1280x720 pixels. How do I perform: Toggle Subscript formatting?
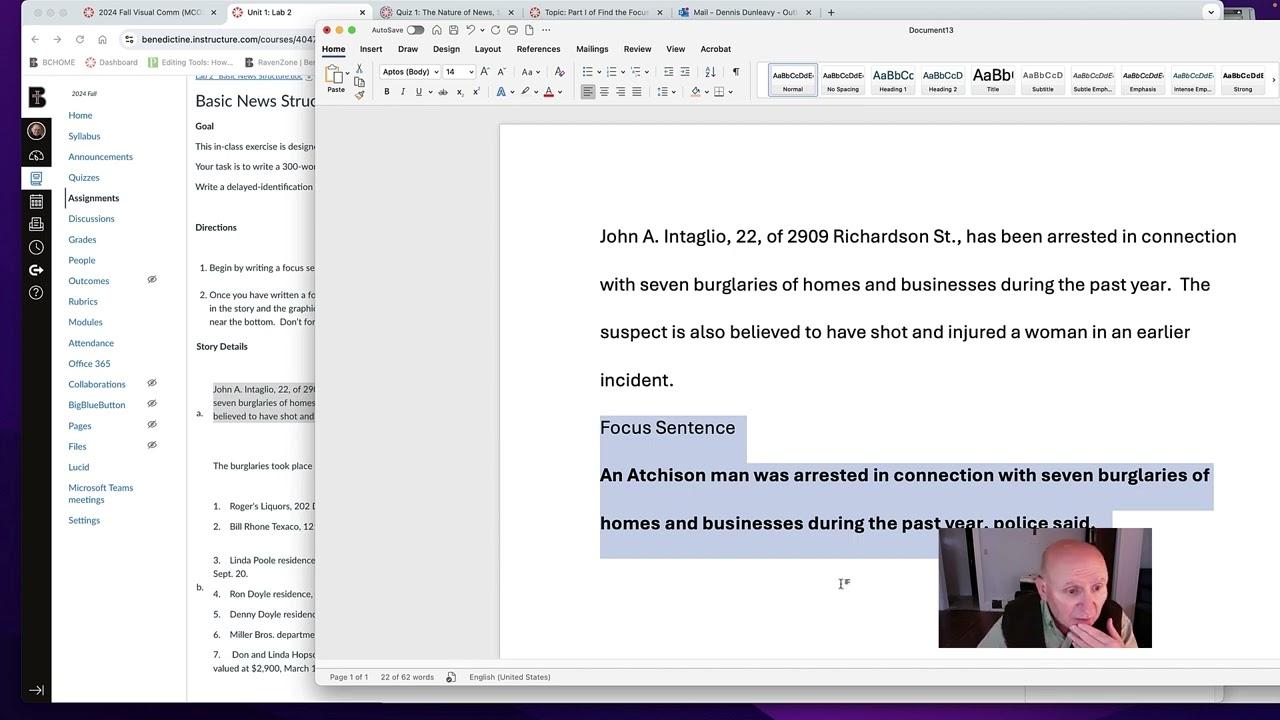[x=459, y=92]
